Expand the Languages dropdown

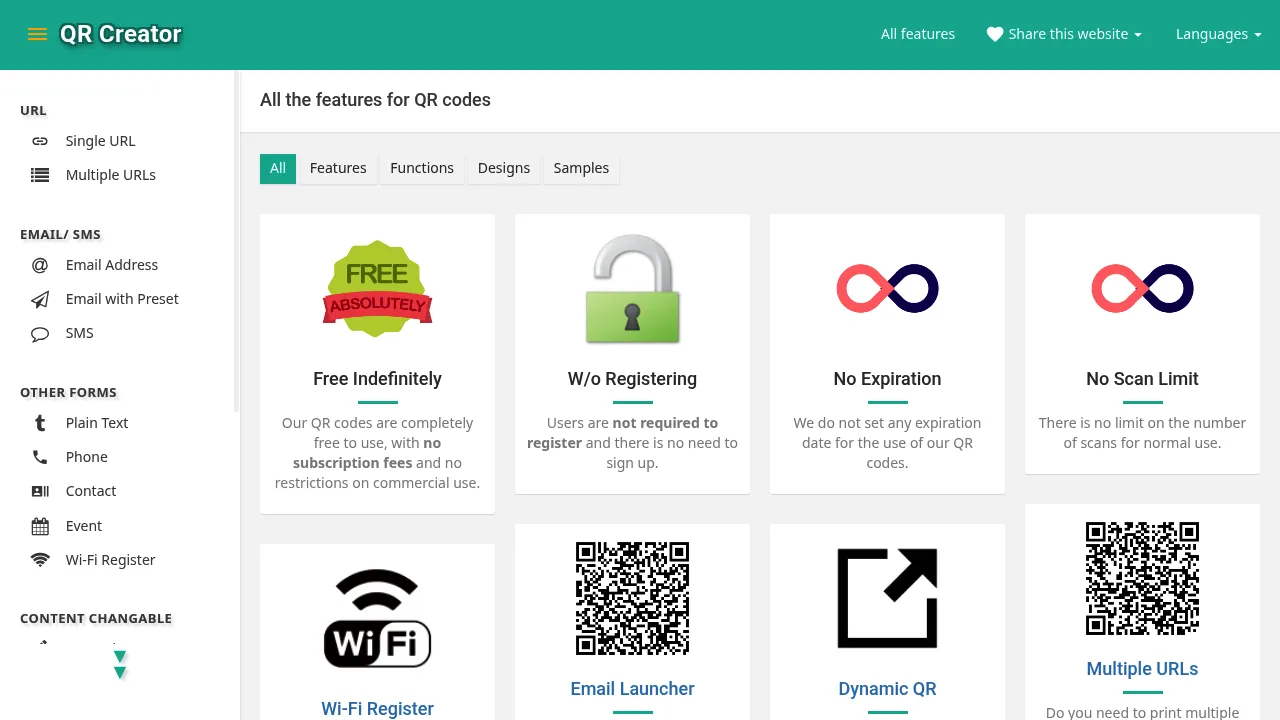coord(1218,33)
